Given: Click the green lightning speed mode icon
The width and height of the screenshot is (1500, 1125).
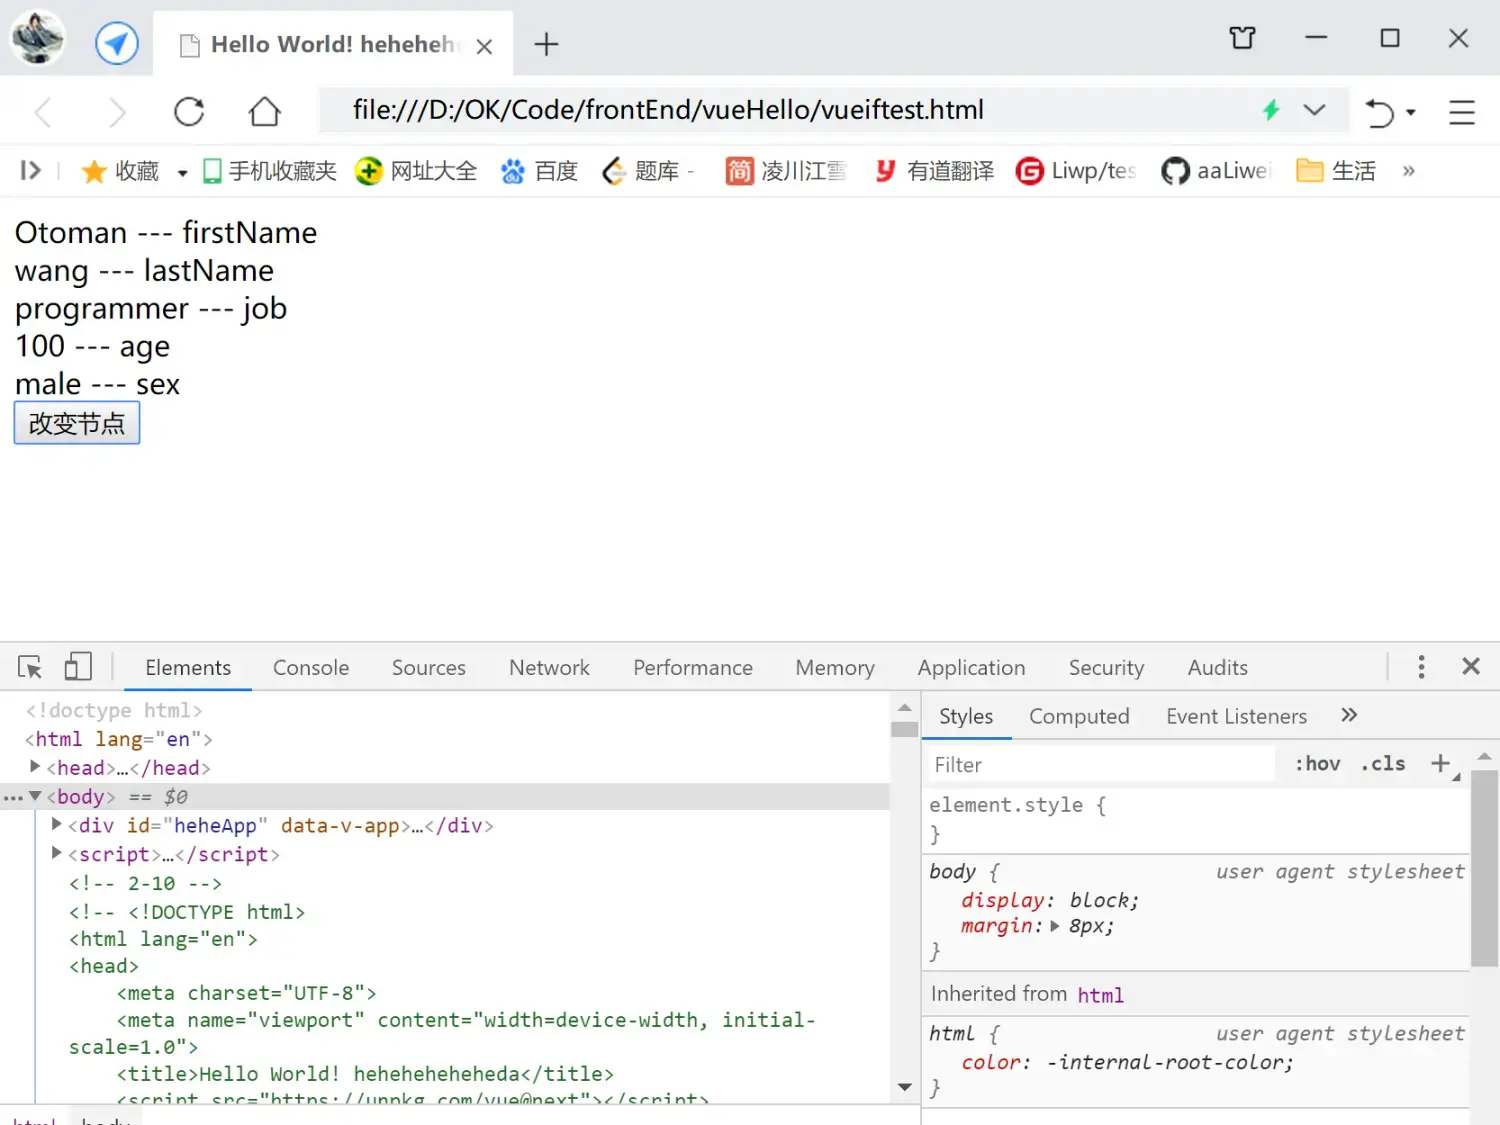Looking at the screenshot, I should click(x=1271, y=110).
